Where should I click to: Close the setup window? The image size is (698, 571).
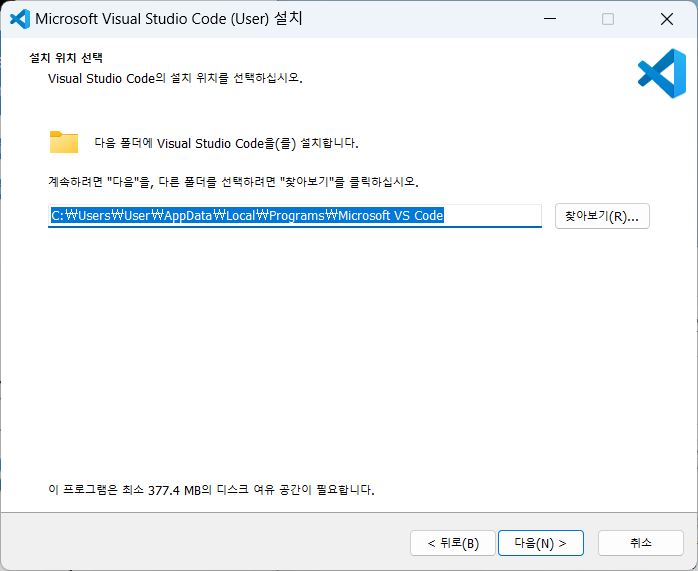click(667, 19)
